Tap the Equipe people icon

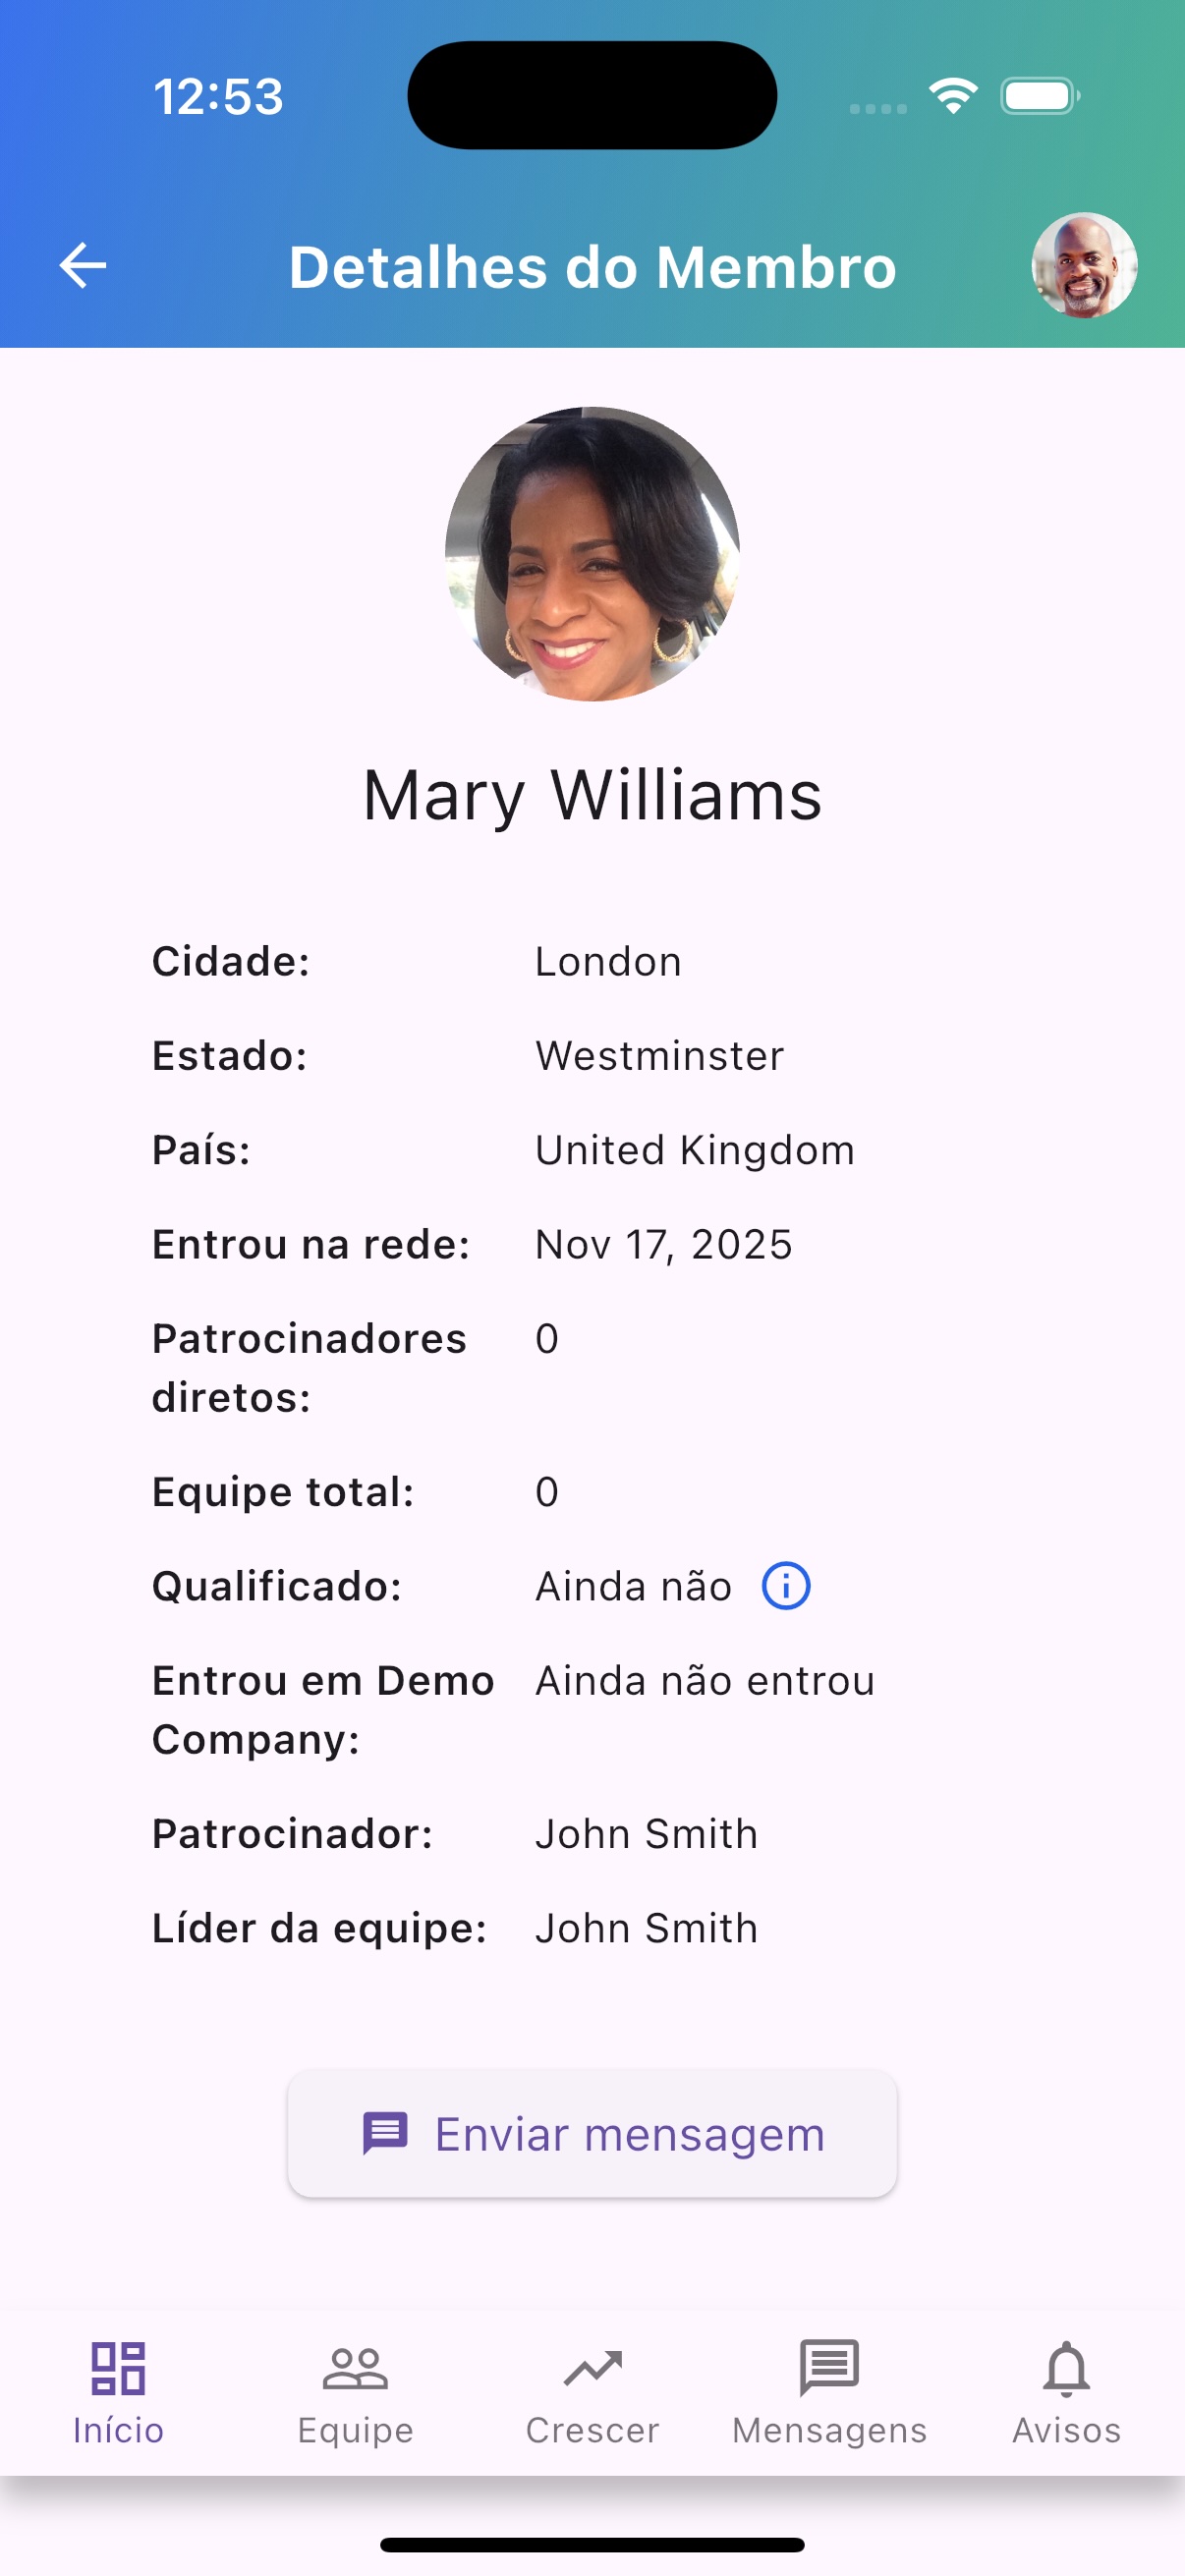[x=355, y=2368]
